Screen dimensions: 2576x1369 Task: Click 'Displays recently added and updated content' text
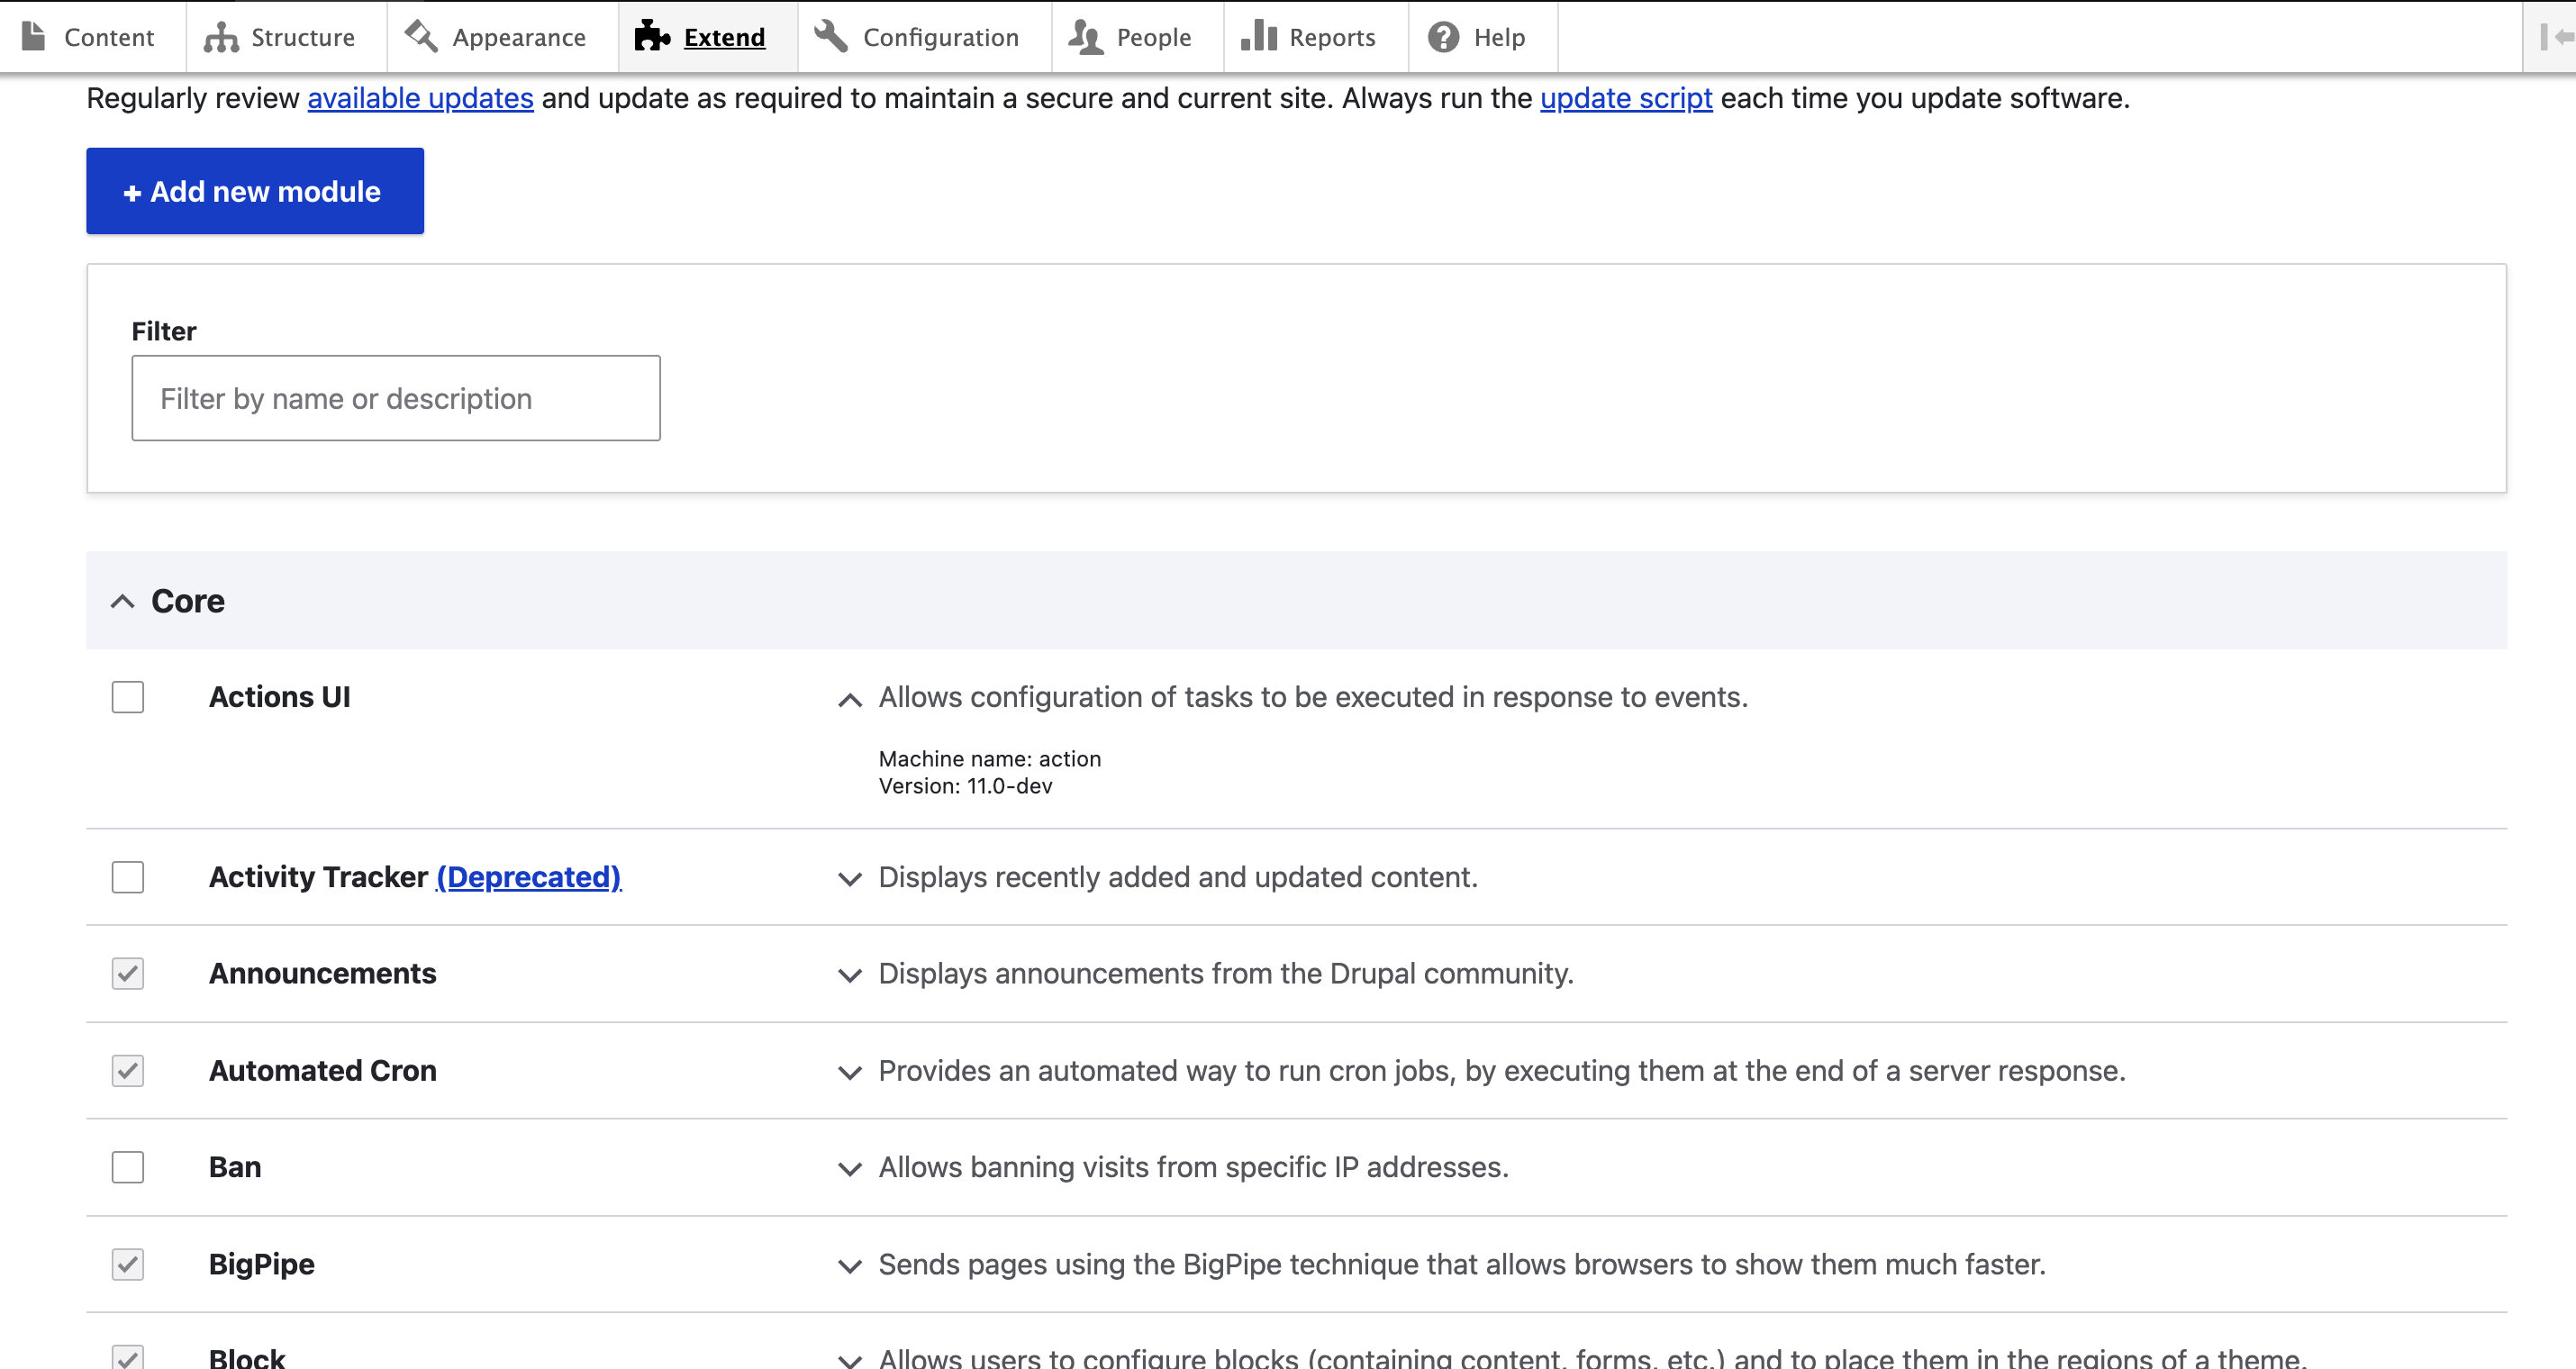point(1178,877)
